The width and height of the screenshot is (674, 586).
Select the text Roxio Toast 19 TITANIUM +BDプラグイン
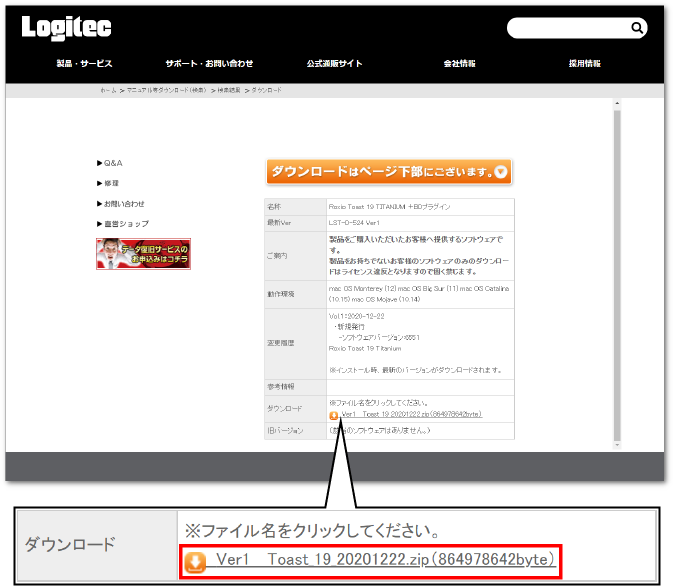tap(389, 207)
